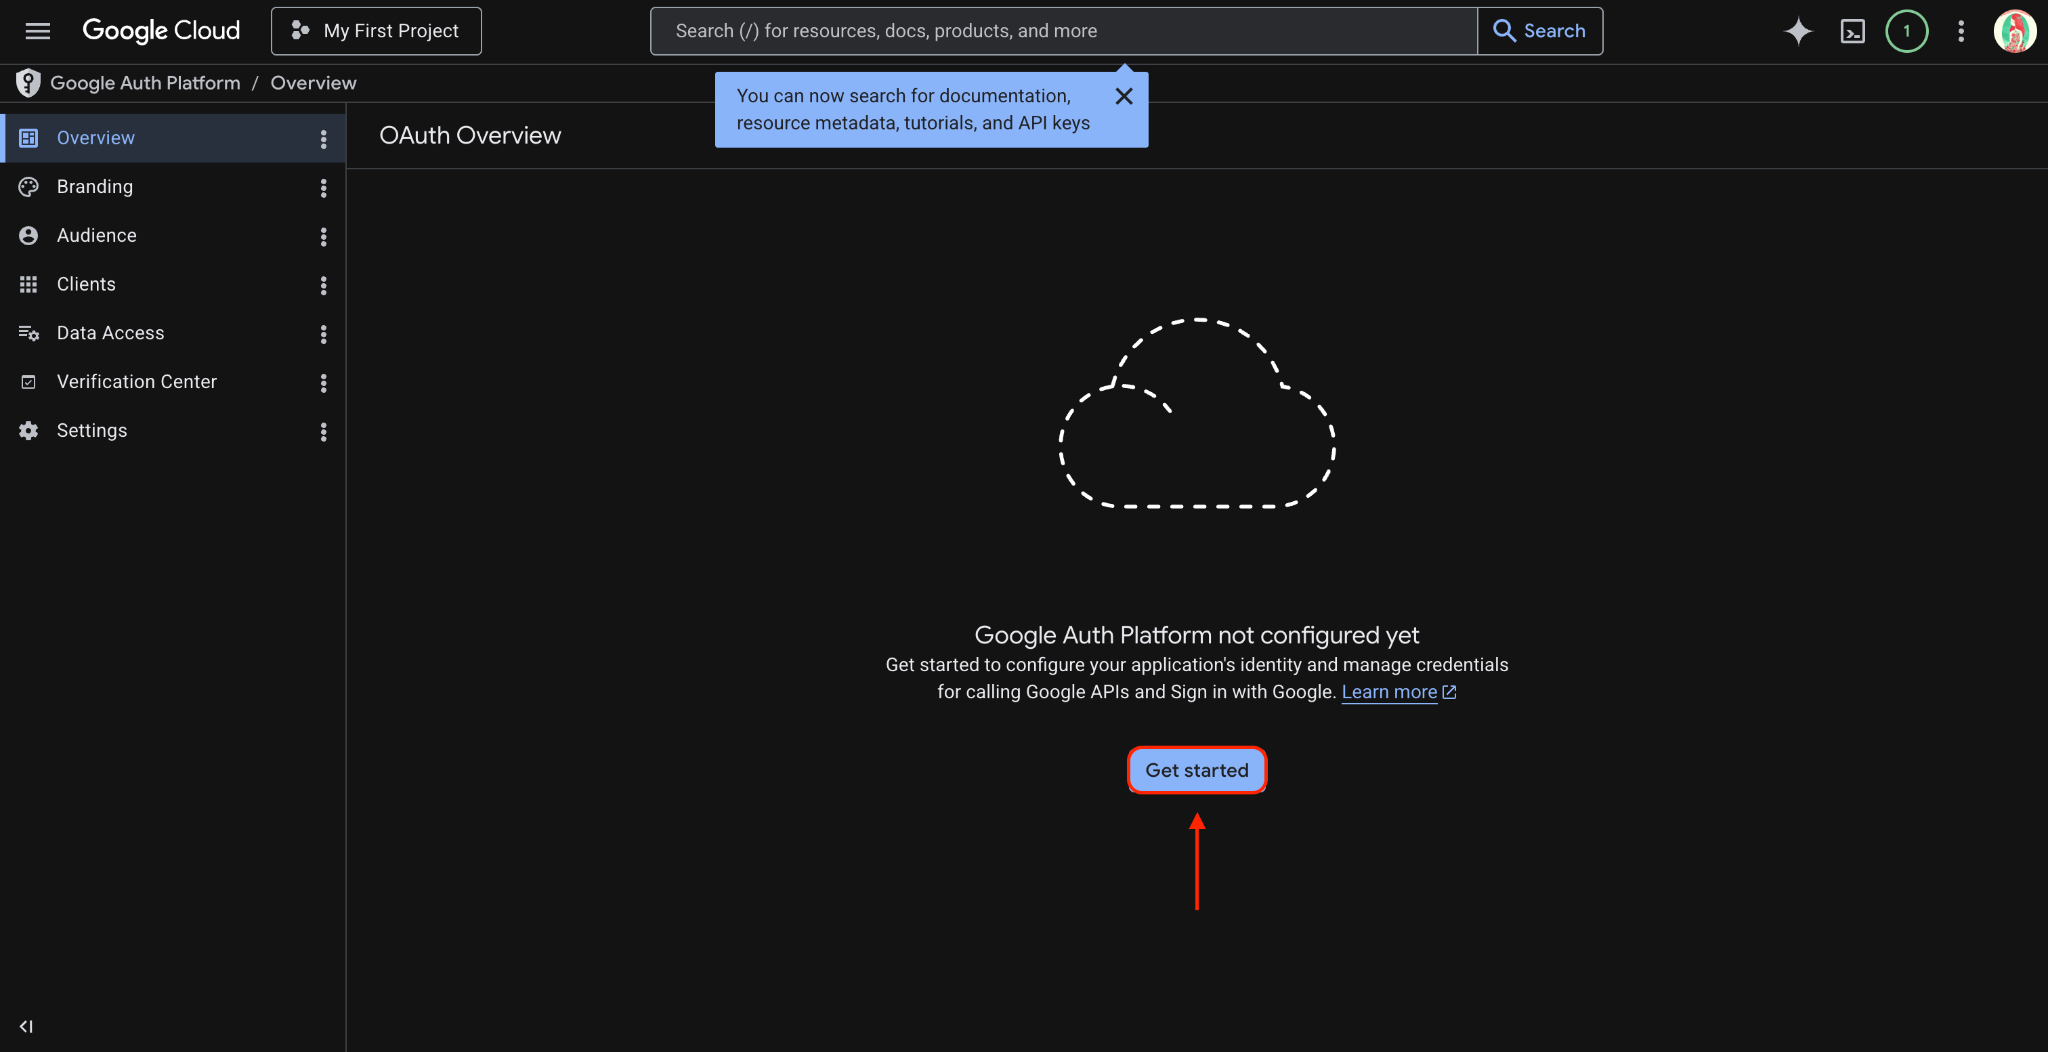Click the Settings gear icon
2048x1052 pixels.
tap(29, 431)
